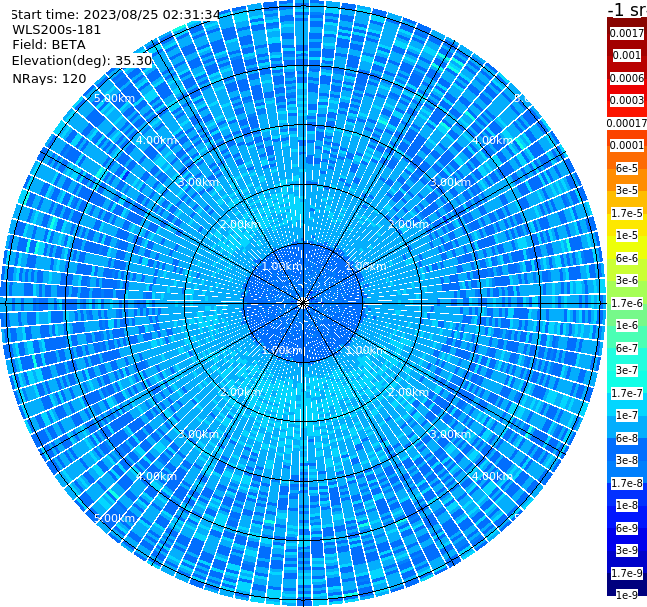Image resolution: width=647 pixels, height=607 pixels.
Task: Click the 0.0017 colorbar label
Action: tap(627, 33)
